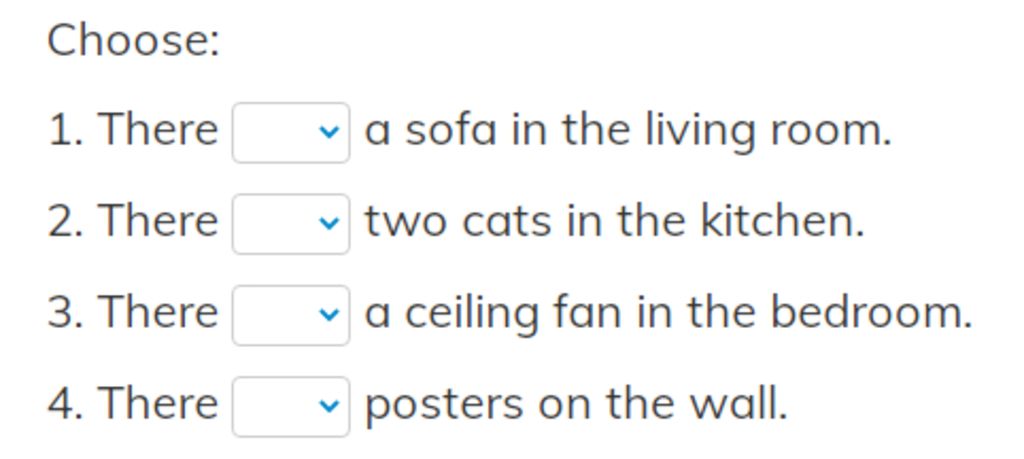Image resolution: width=1024 pixels, height=459 pixels.
Task: Click the word "kitchen" in sentence 2
Action: [776, 221]
